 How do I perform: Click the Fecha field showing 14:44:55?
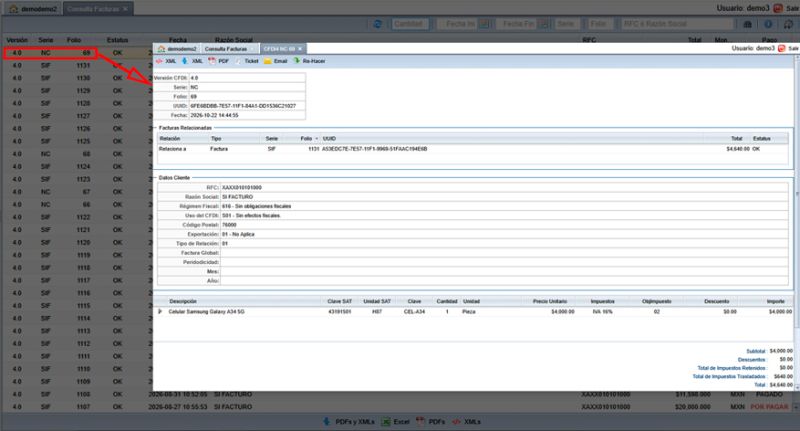pyautogui.click(x=247, y=115)
